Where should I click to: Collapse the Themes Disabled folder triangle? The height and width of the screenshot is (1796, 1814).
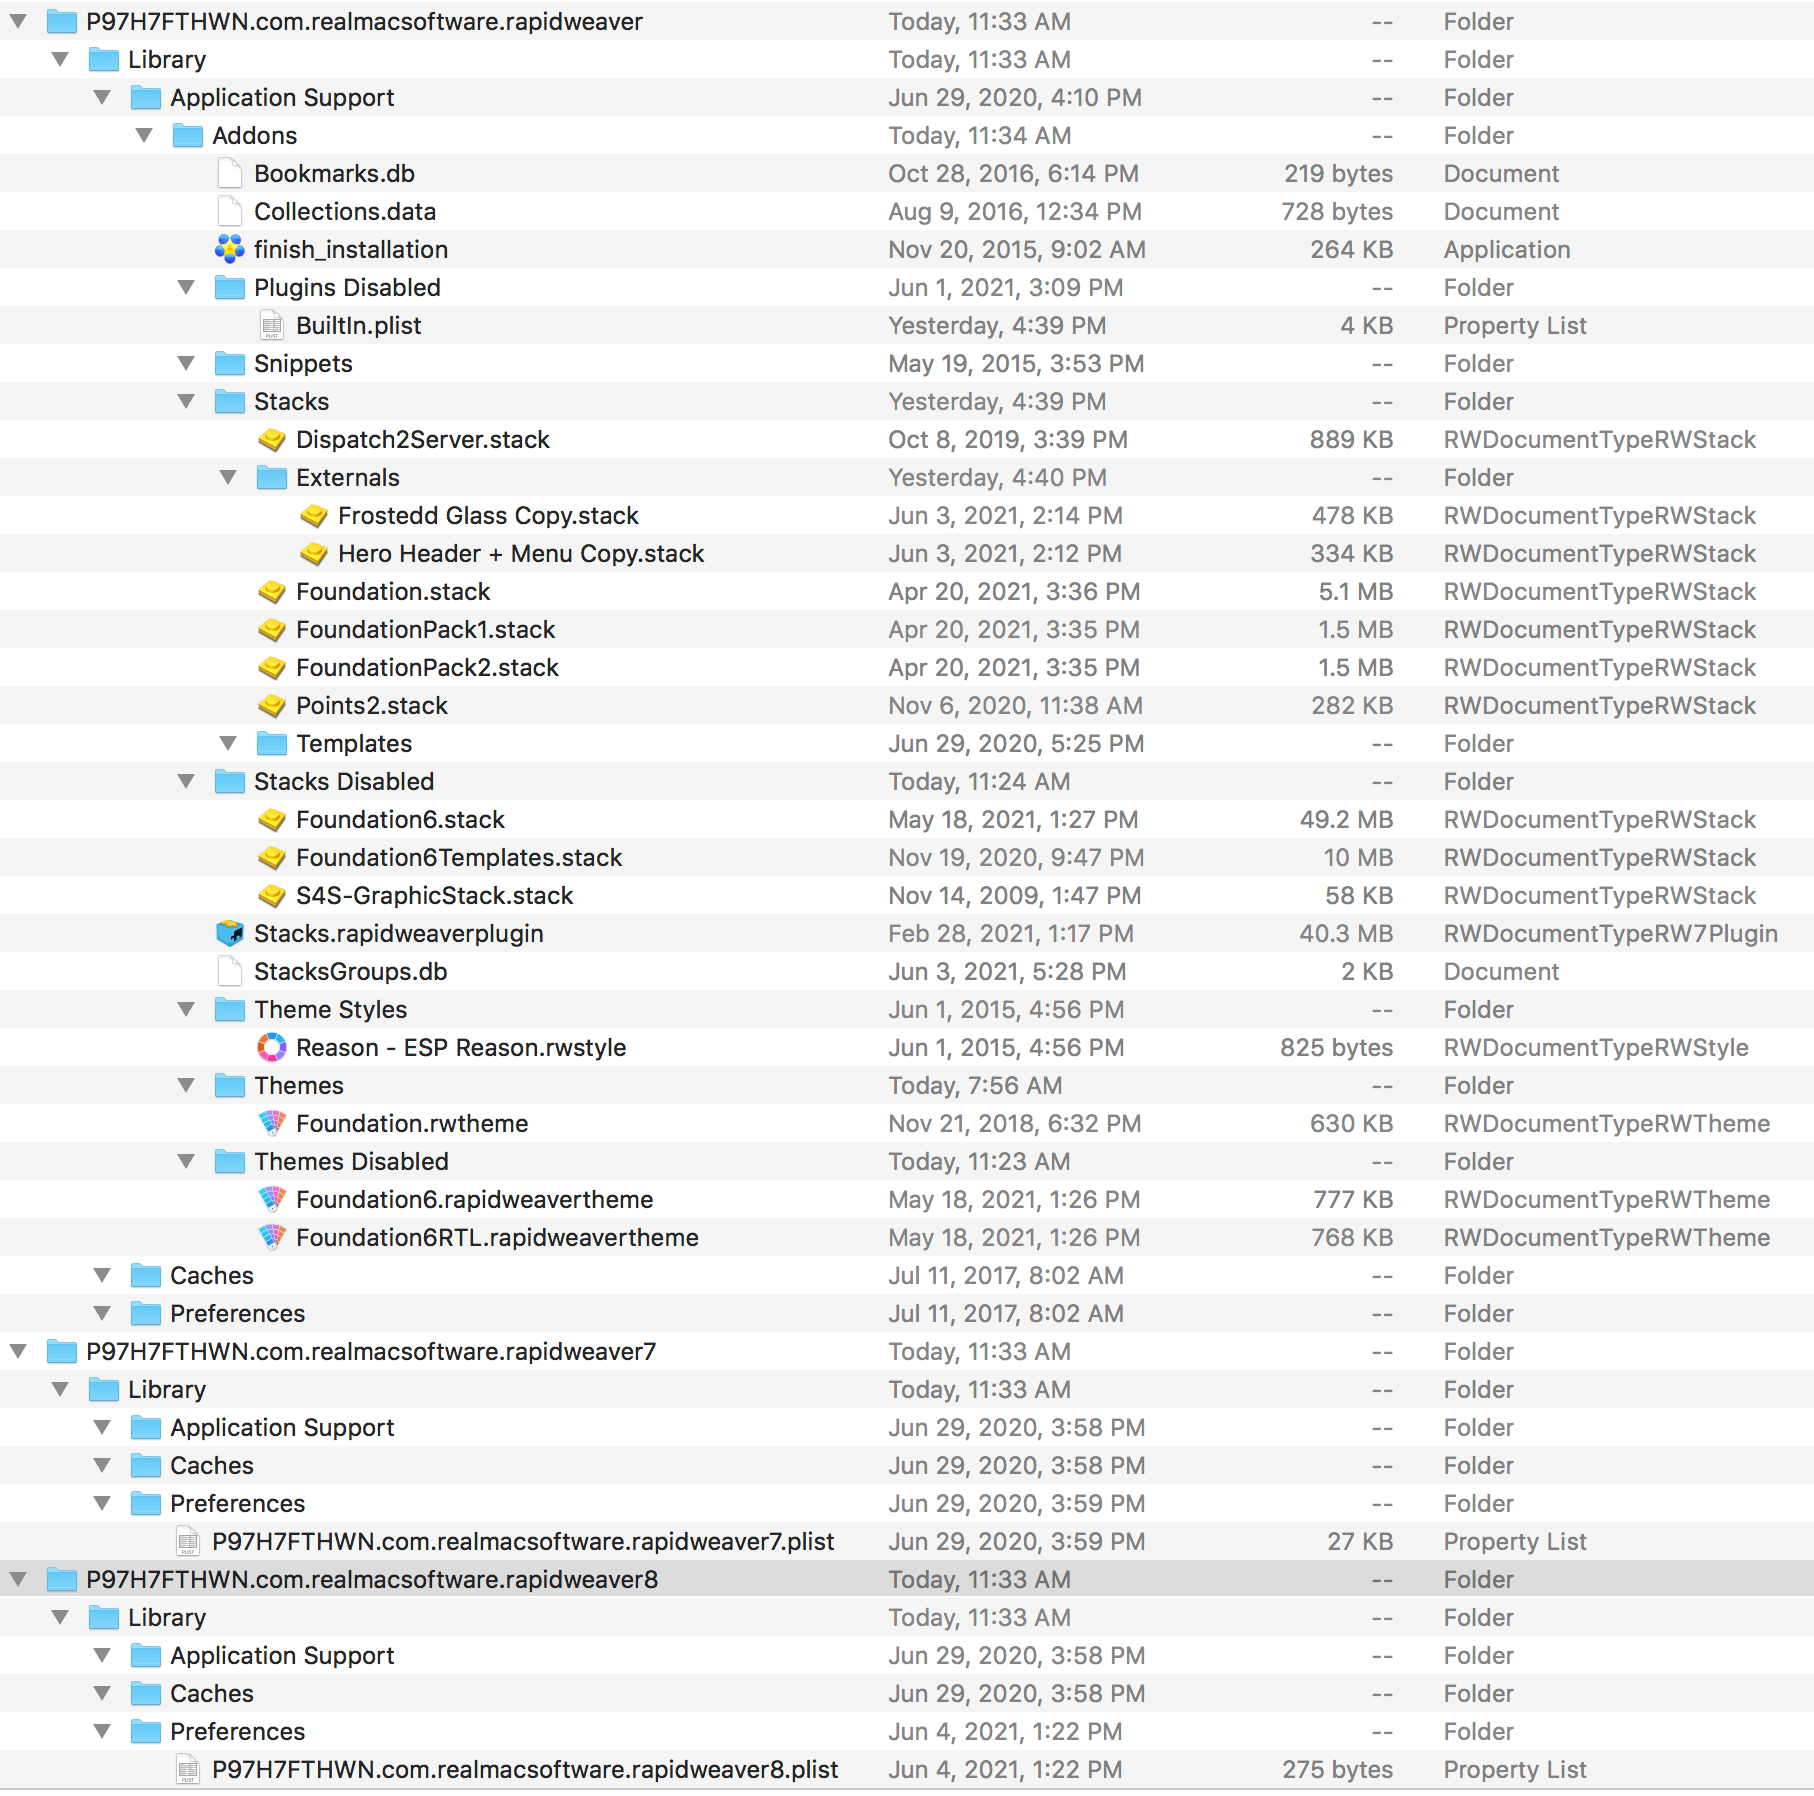point(186,1161)
